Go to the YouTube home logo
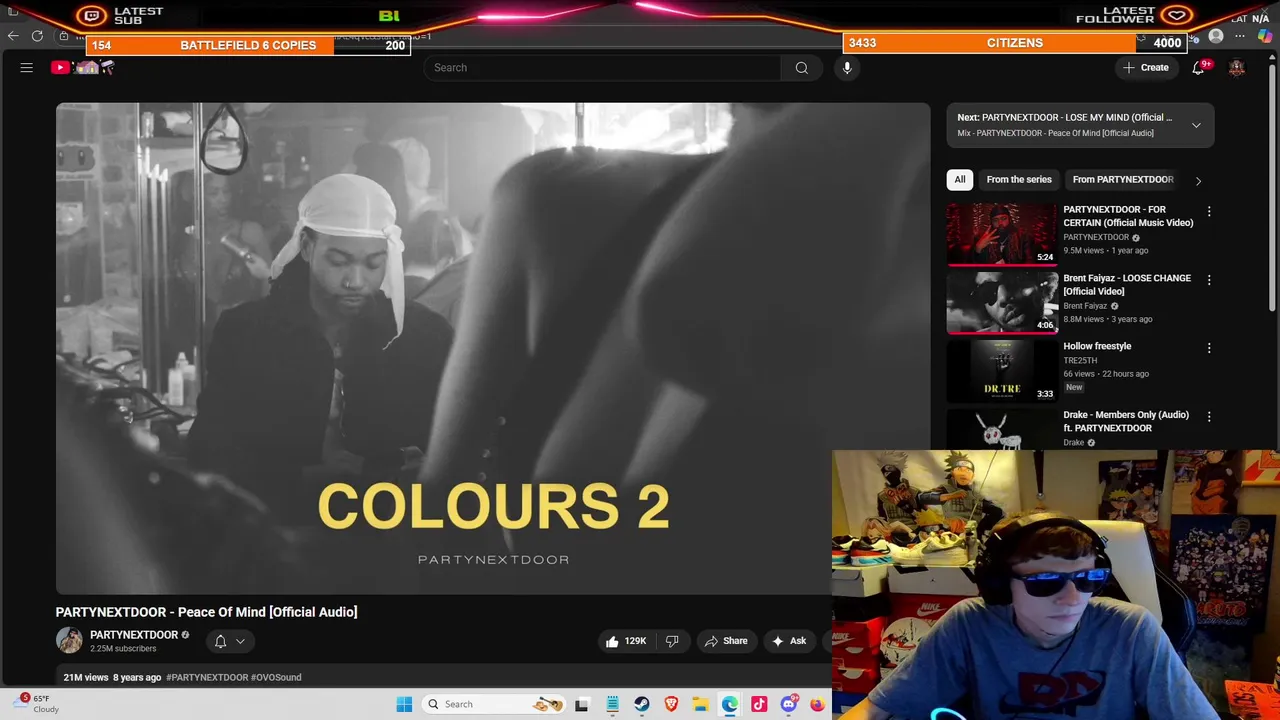 tap(84, 67)
